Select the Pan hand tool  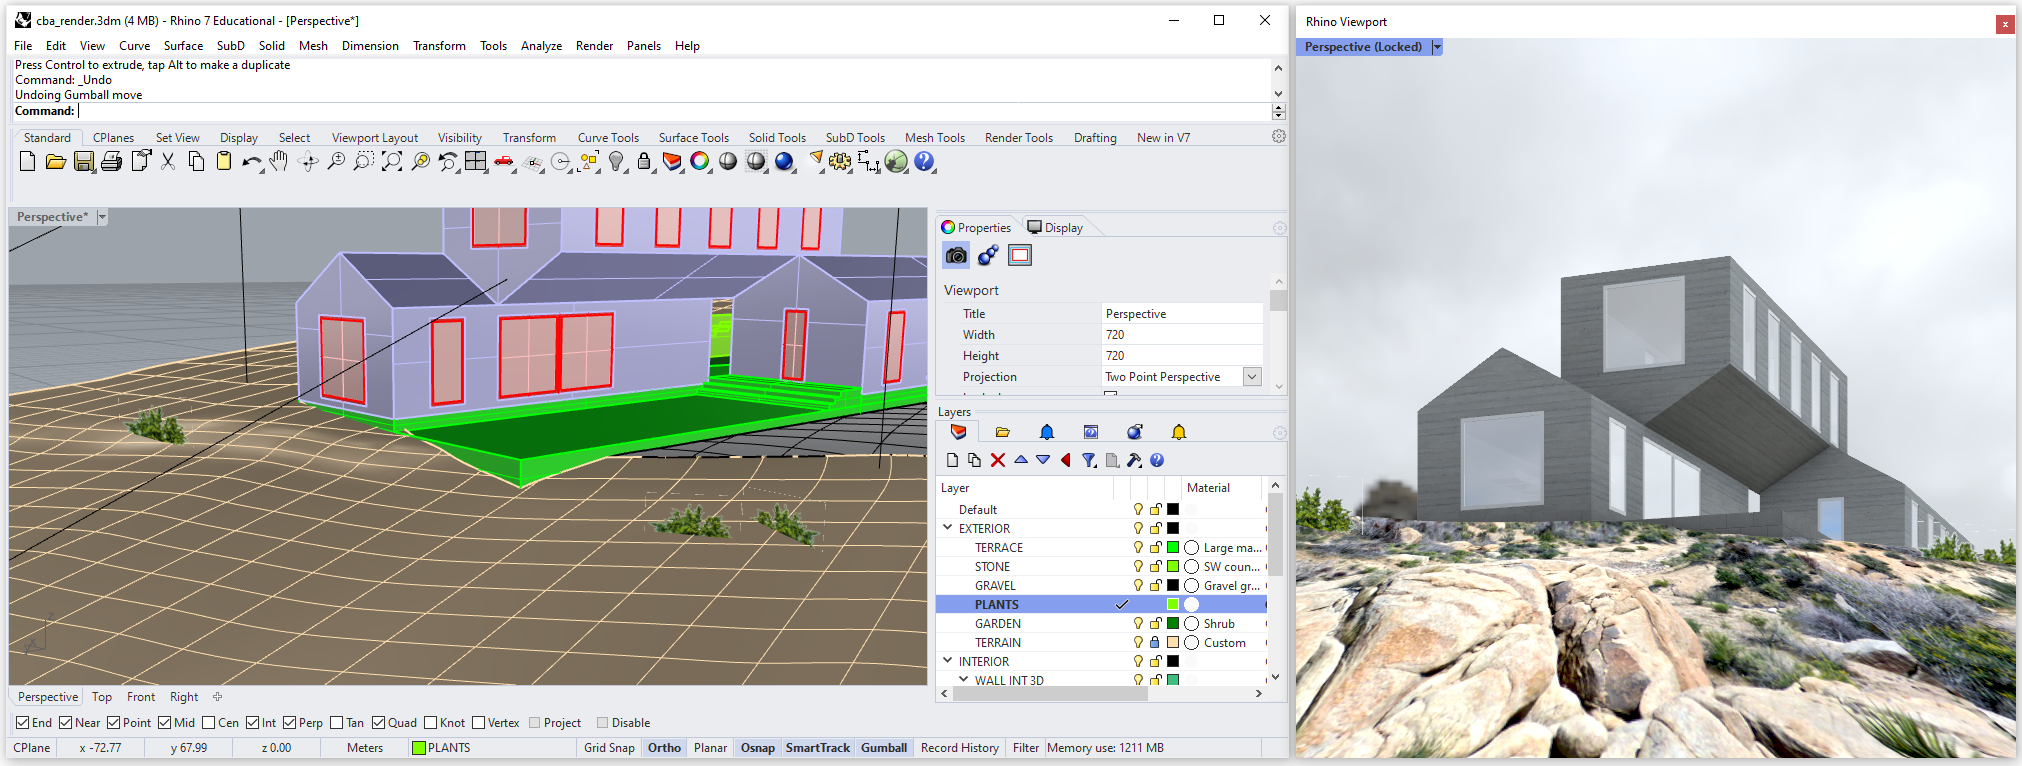(279, 162)
